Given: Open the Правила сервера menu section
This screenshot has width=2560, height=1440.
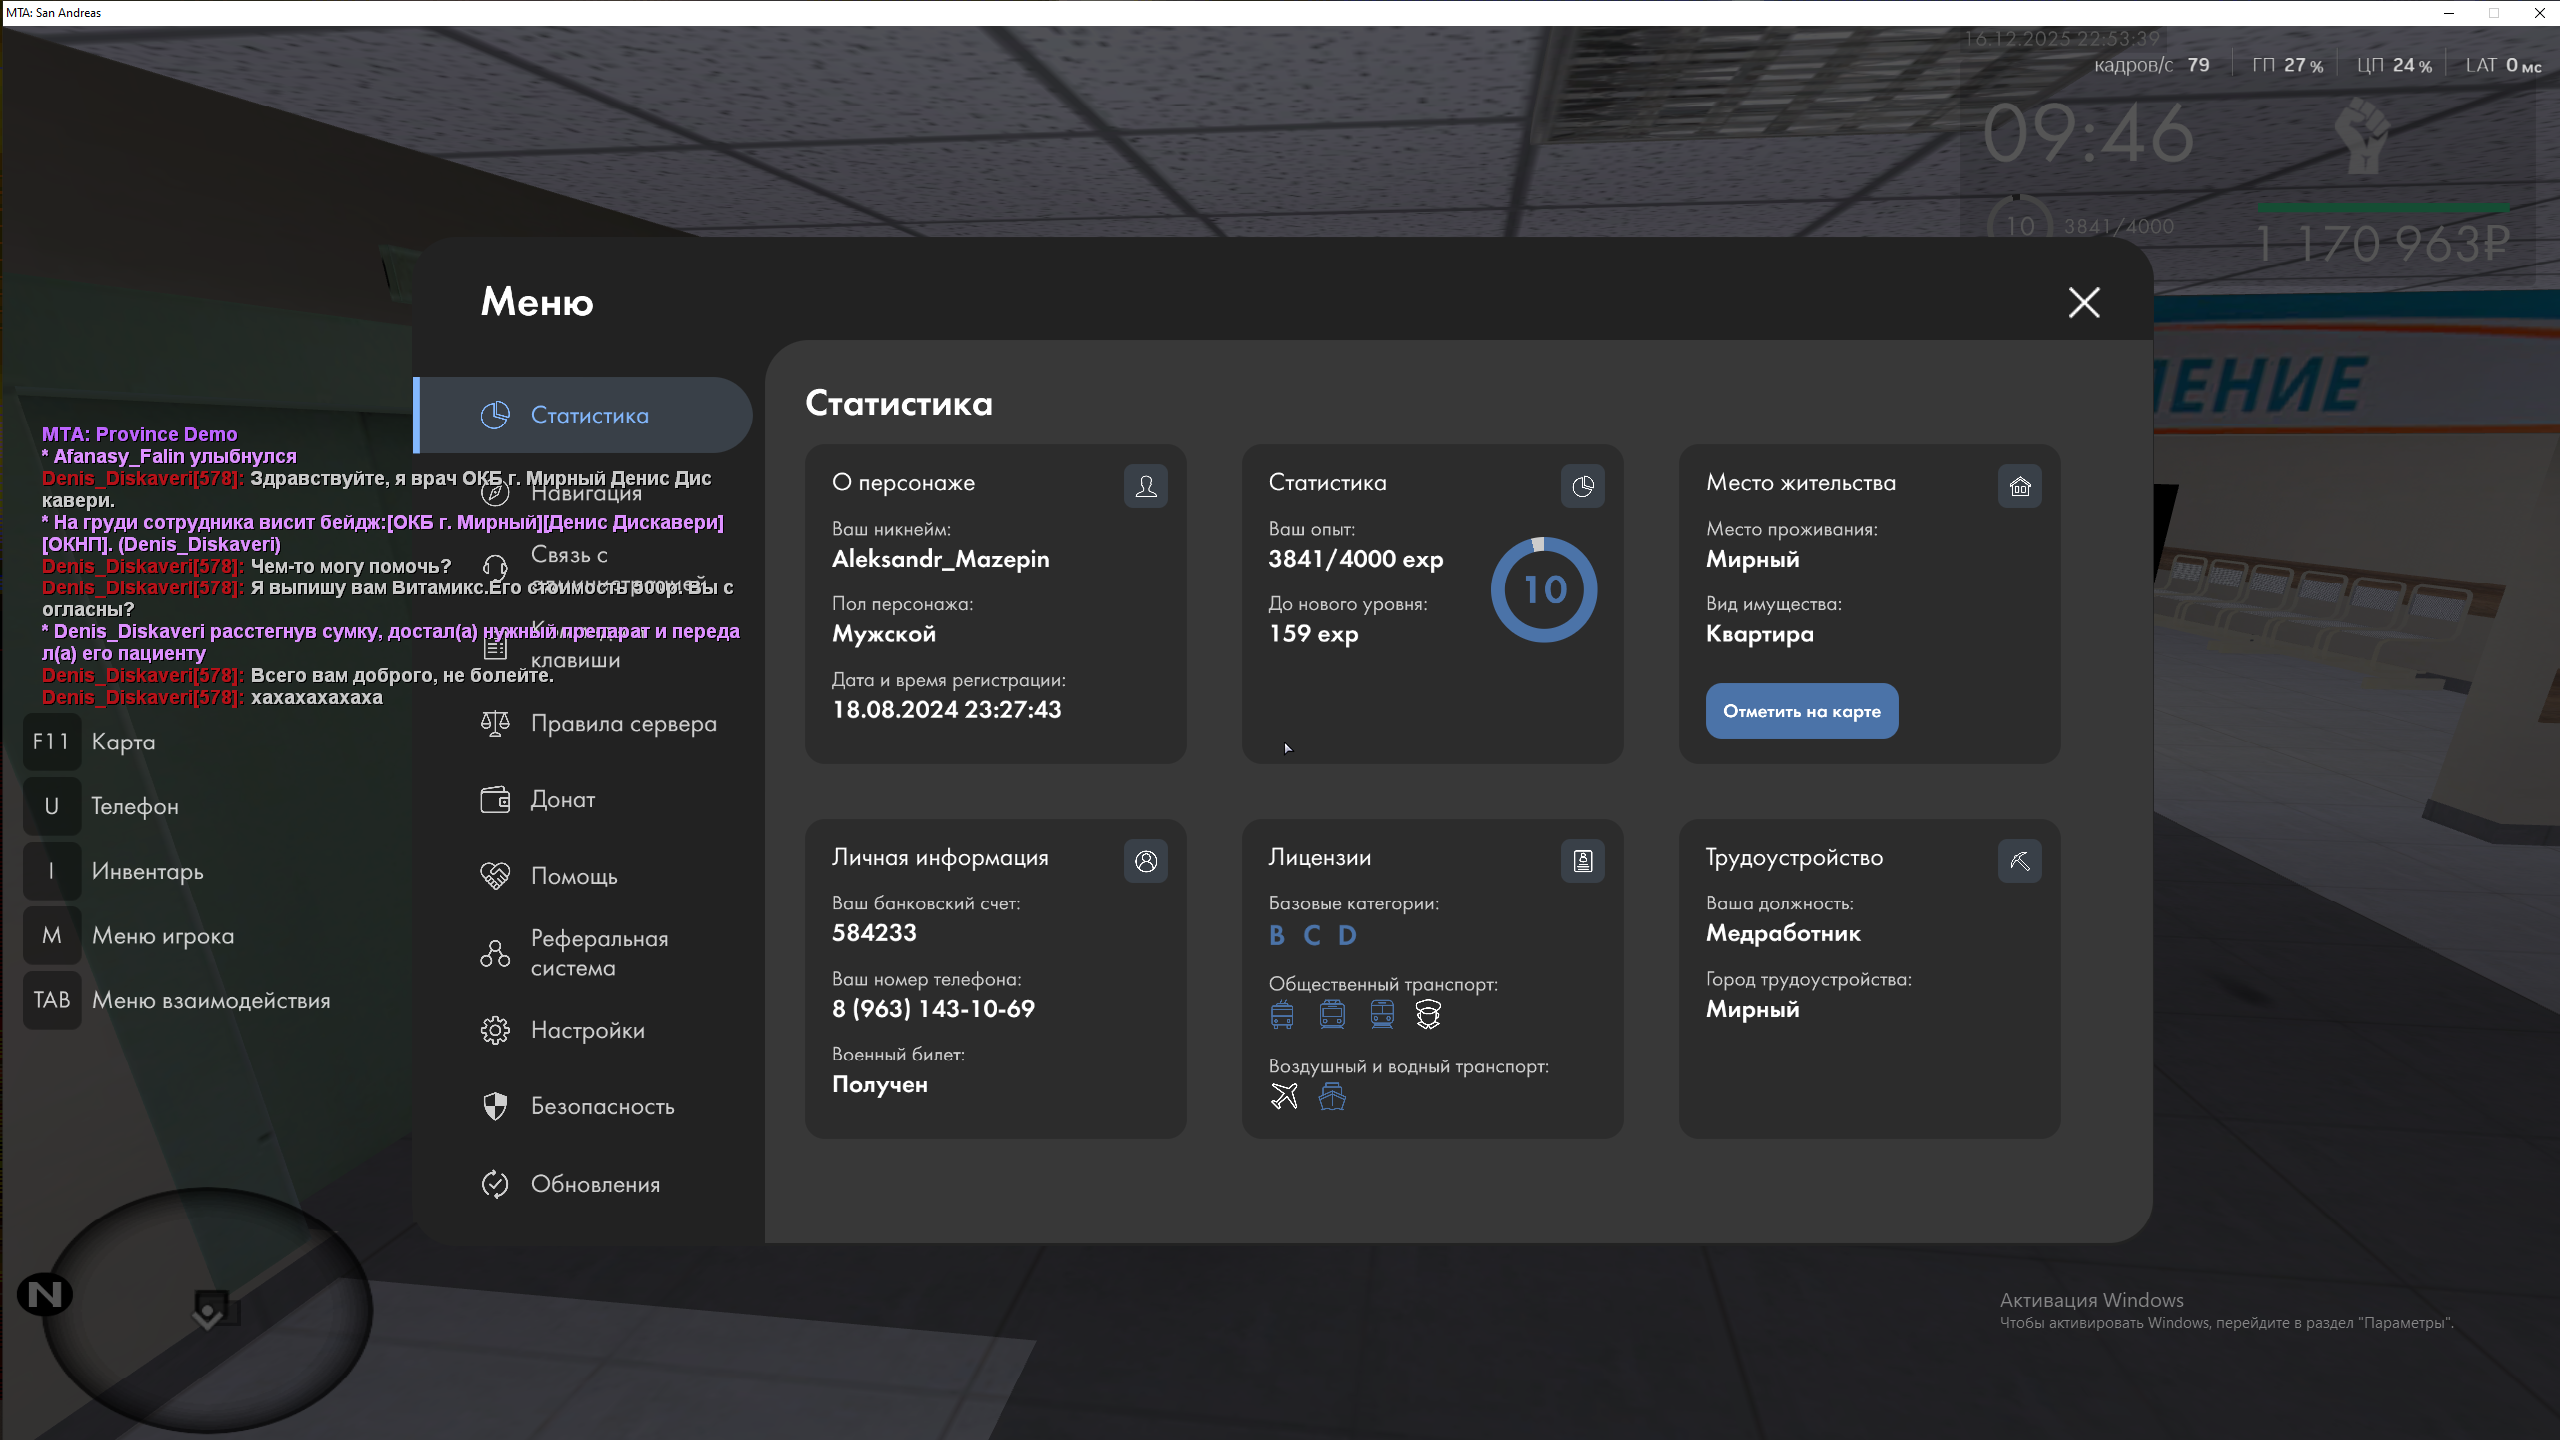Looking at the screenshot, I should (622, 724).
